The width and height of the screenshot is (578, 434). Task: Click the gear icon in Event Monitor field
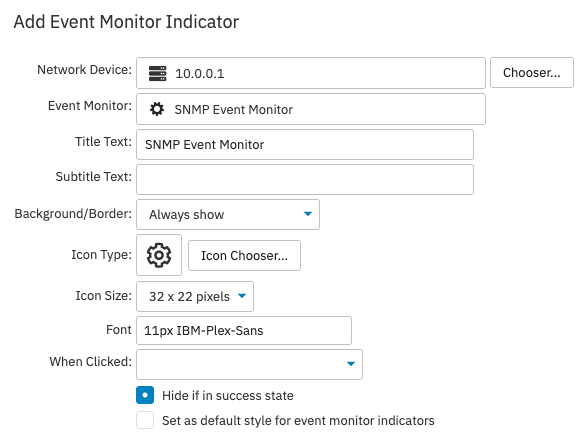[157, 109]
